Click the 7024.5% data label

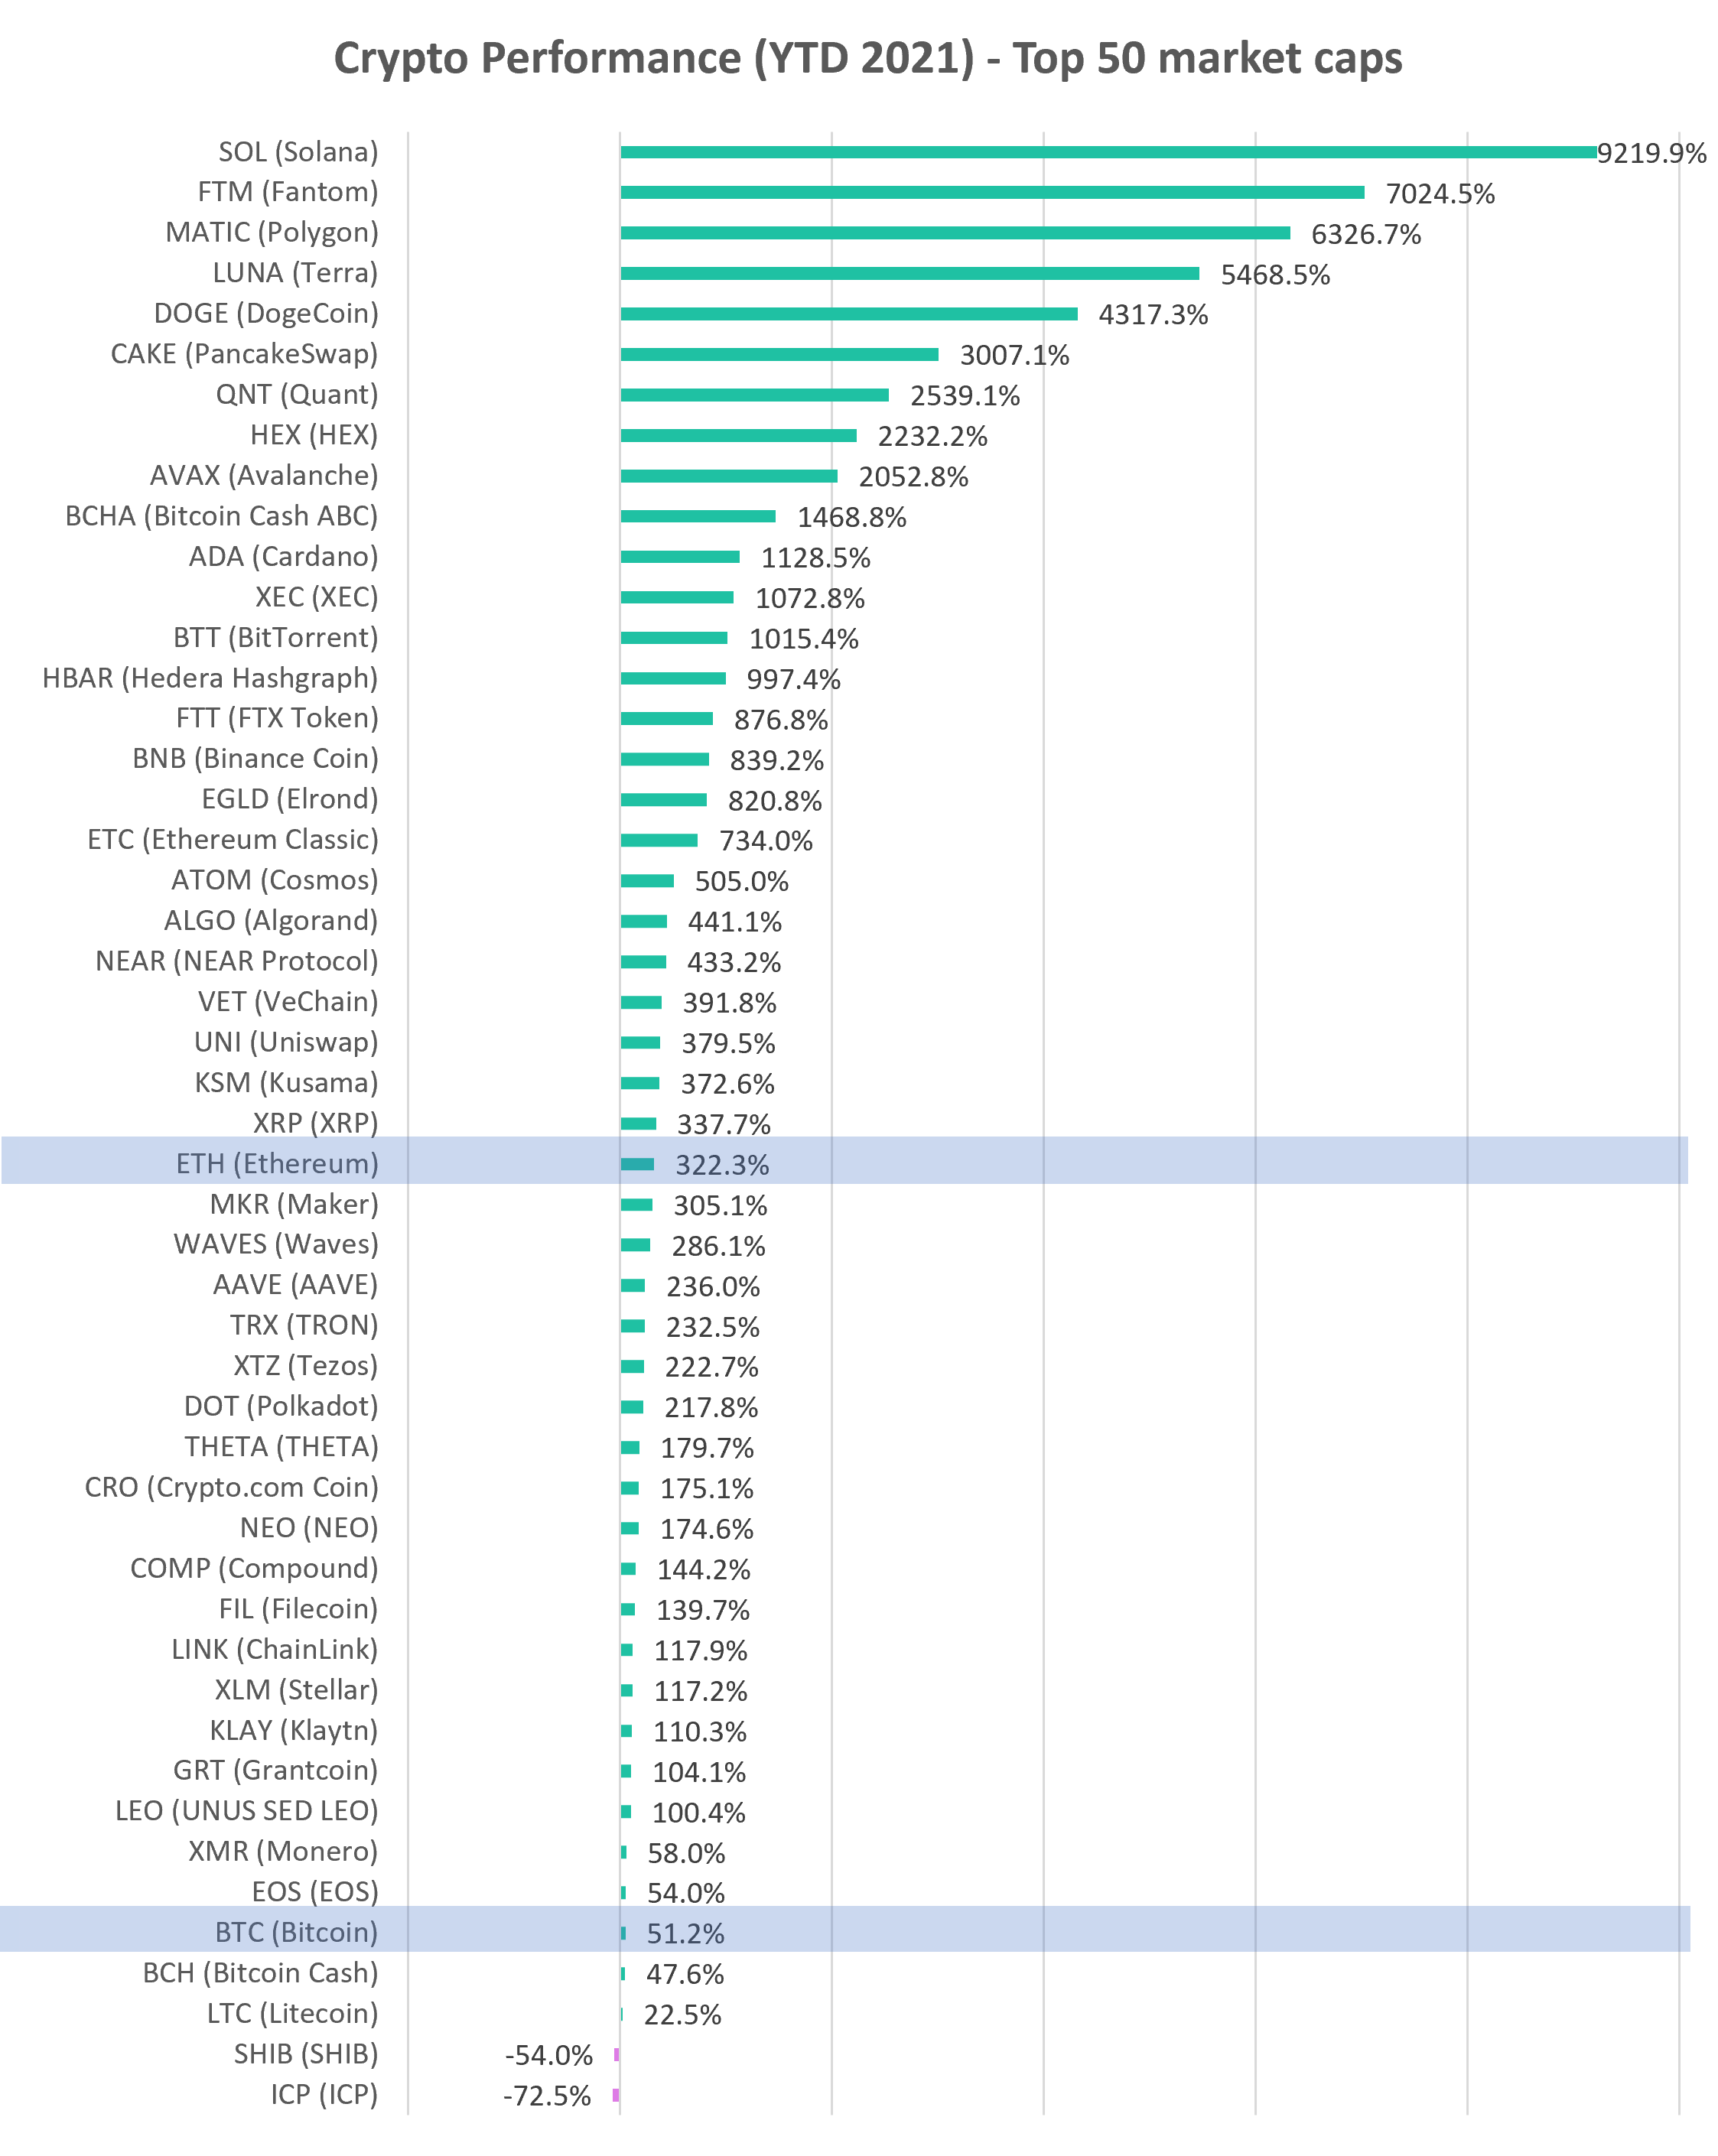pyautogui.click(x=1440, y=194)
